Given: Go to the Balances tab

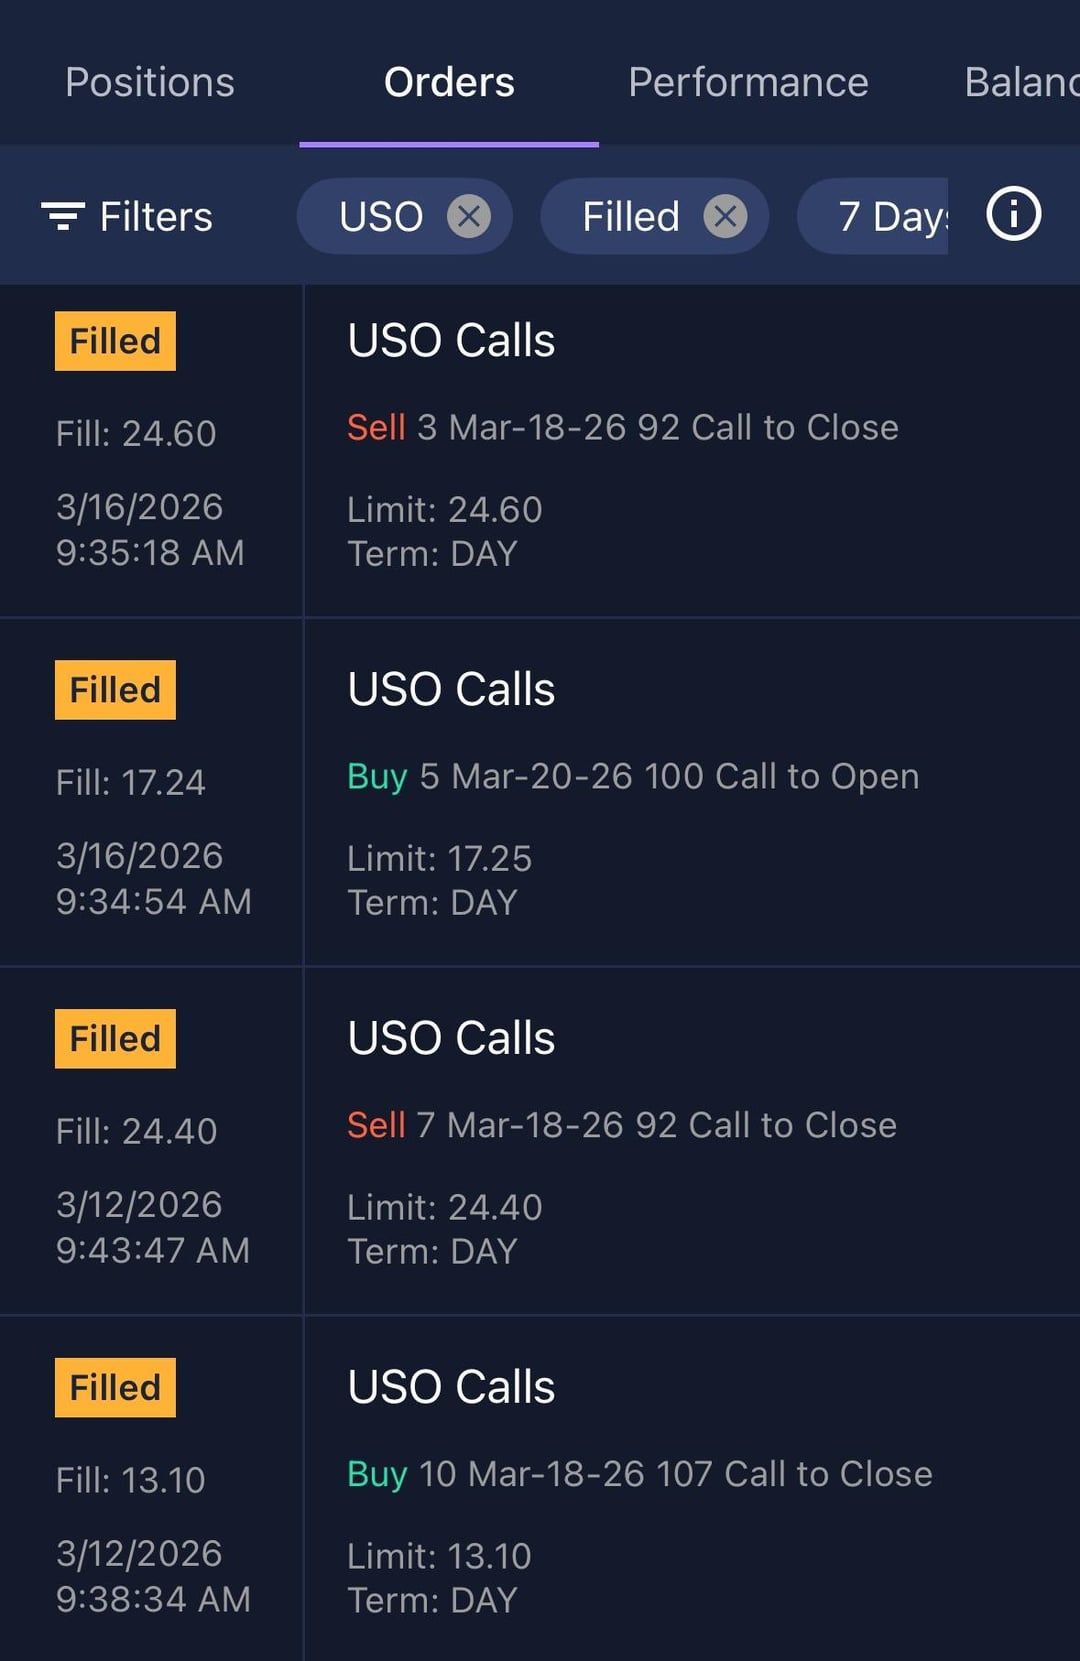Looking at the screenshot, I should 1020,82.
